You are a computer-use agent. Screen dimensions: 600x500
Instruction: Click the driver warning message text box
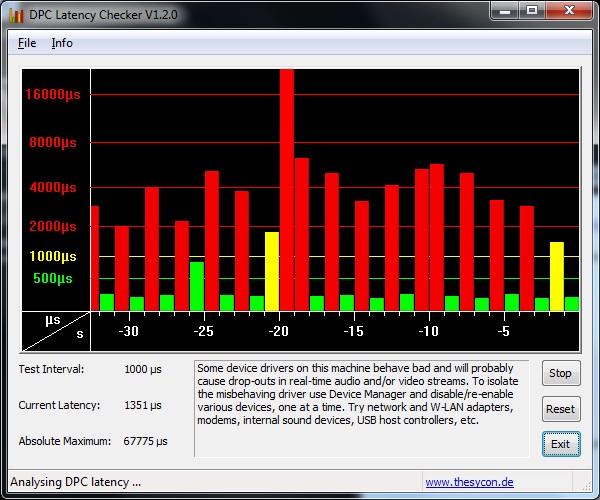coord(362,409)
